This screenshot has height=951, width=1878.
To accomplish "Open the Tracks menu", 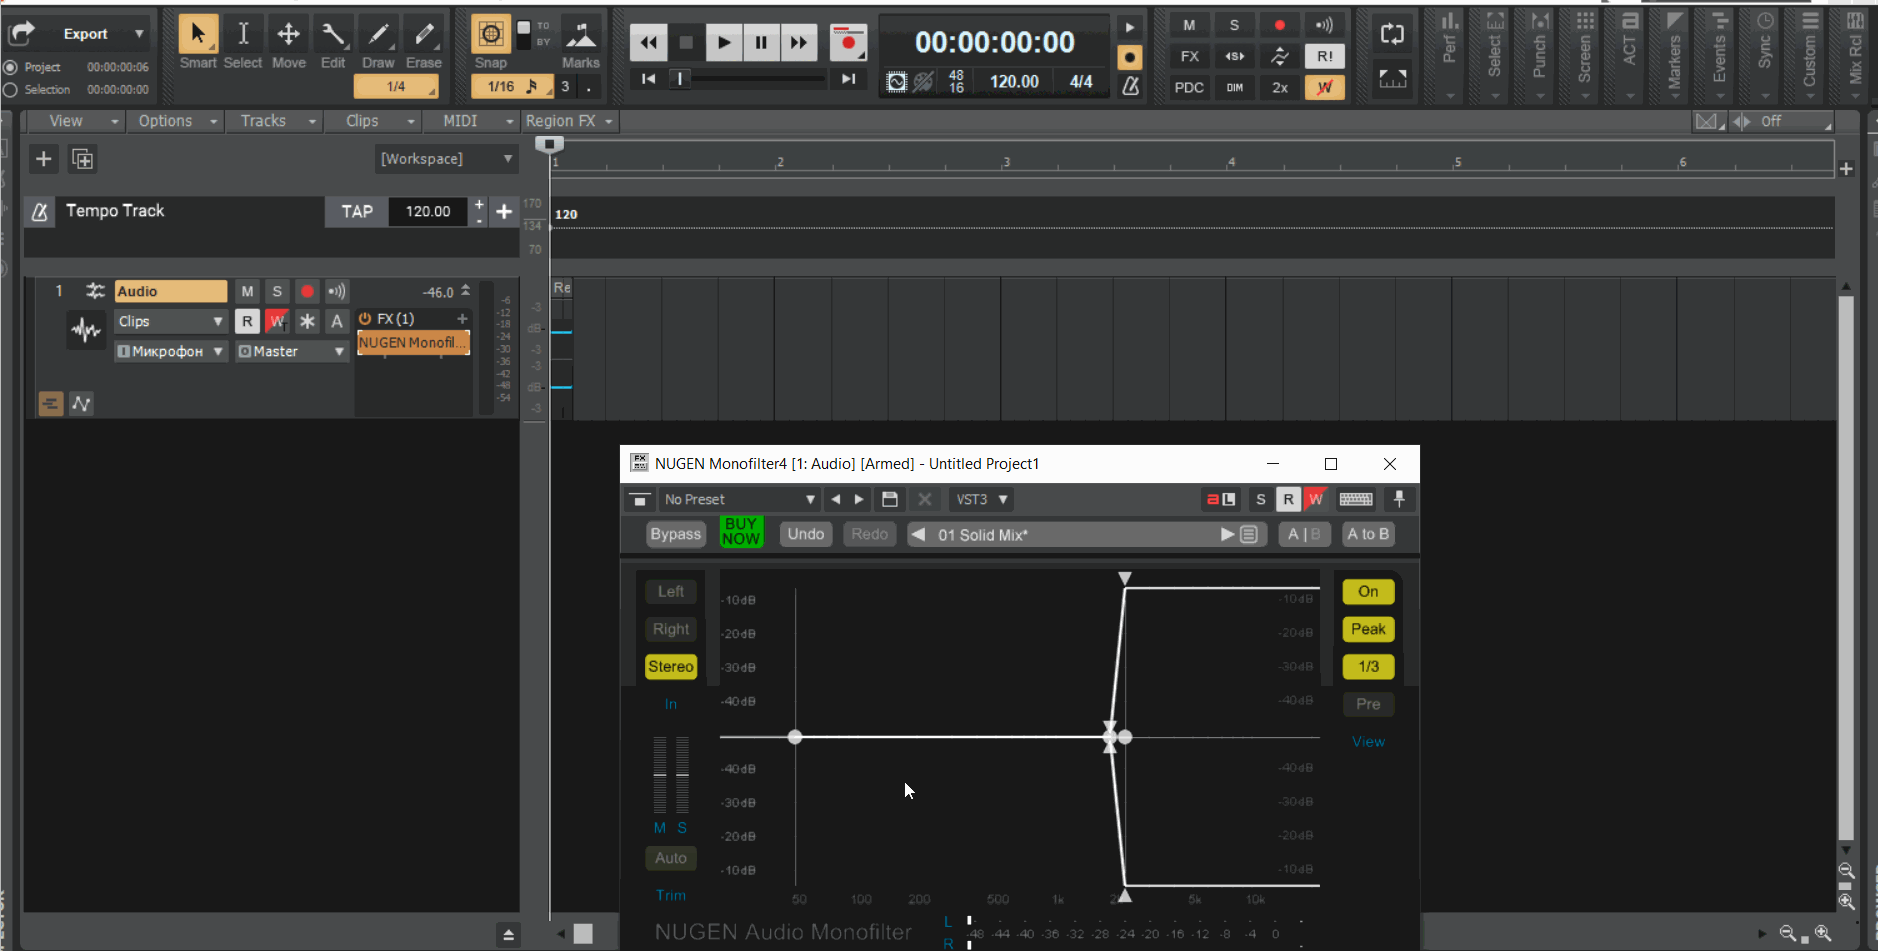I will [273, 121].
